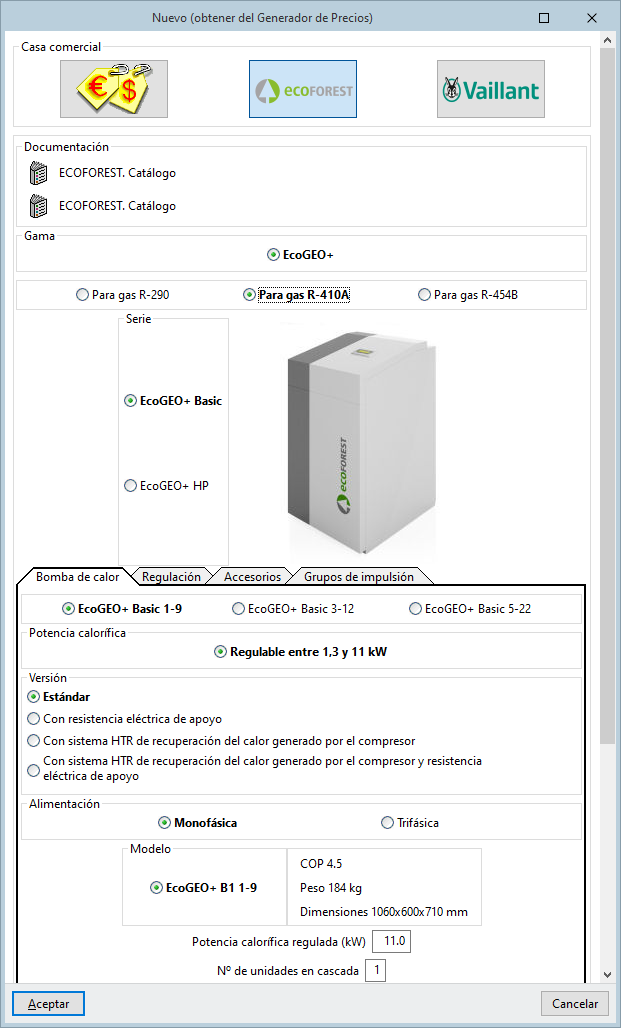The width and height of the screenshot is (621, 1028).
Task: Select Para gas R-454B option
Action: 468,295
